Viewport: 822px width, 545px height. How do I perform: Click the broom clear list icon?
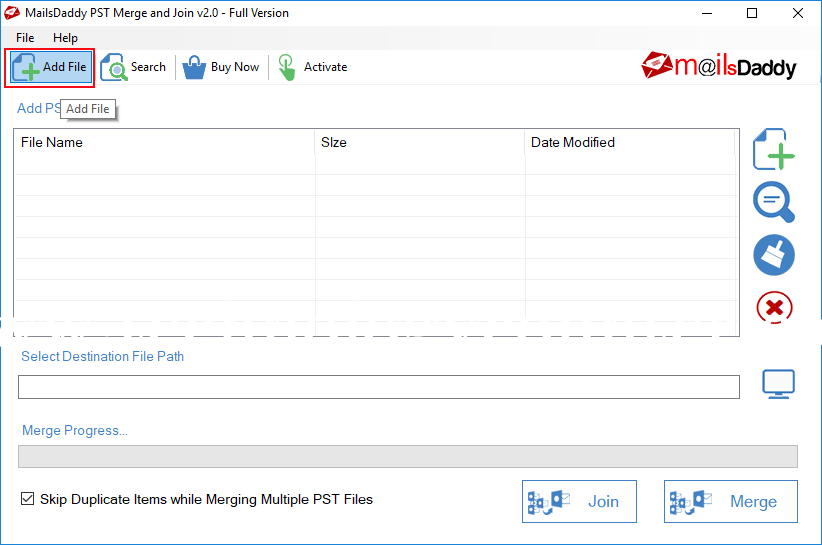(x=774, y=255)
